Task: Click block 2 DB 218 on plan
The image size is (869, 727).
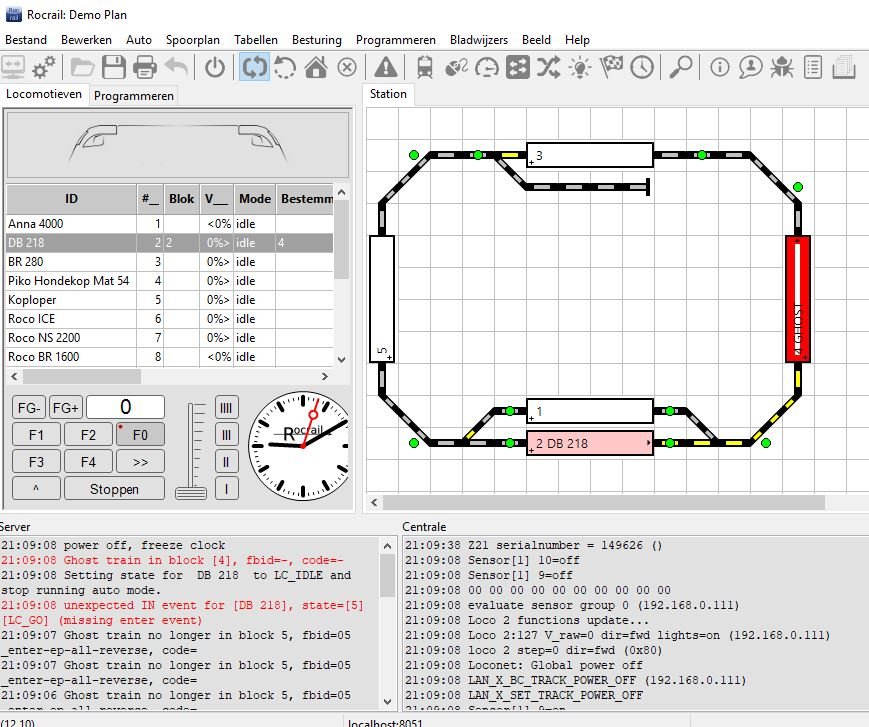Action: coord(590,443)
